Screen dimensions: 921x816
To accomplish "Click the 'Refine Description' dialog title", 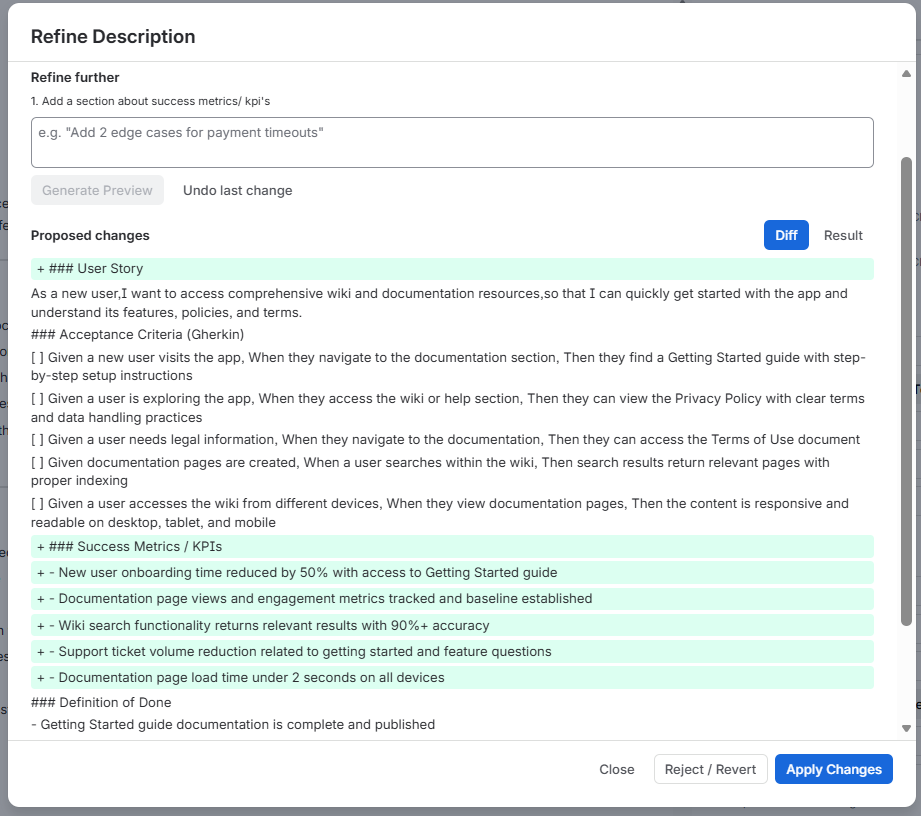I will 113,36.
